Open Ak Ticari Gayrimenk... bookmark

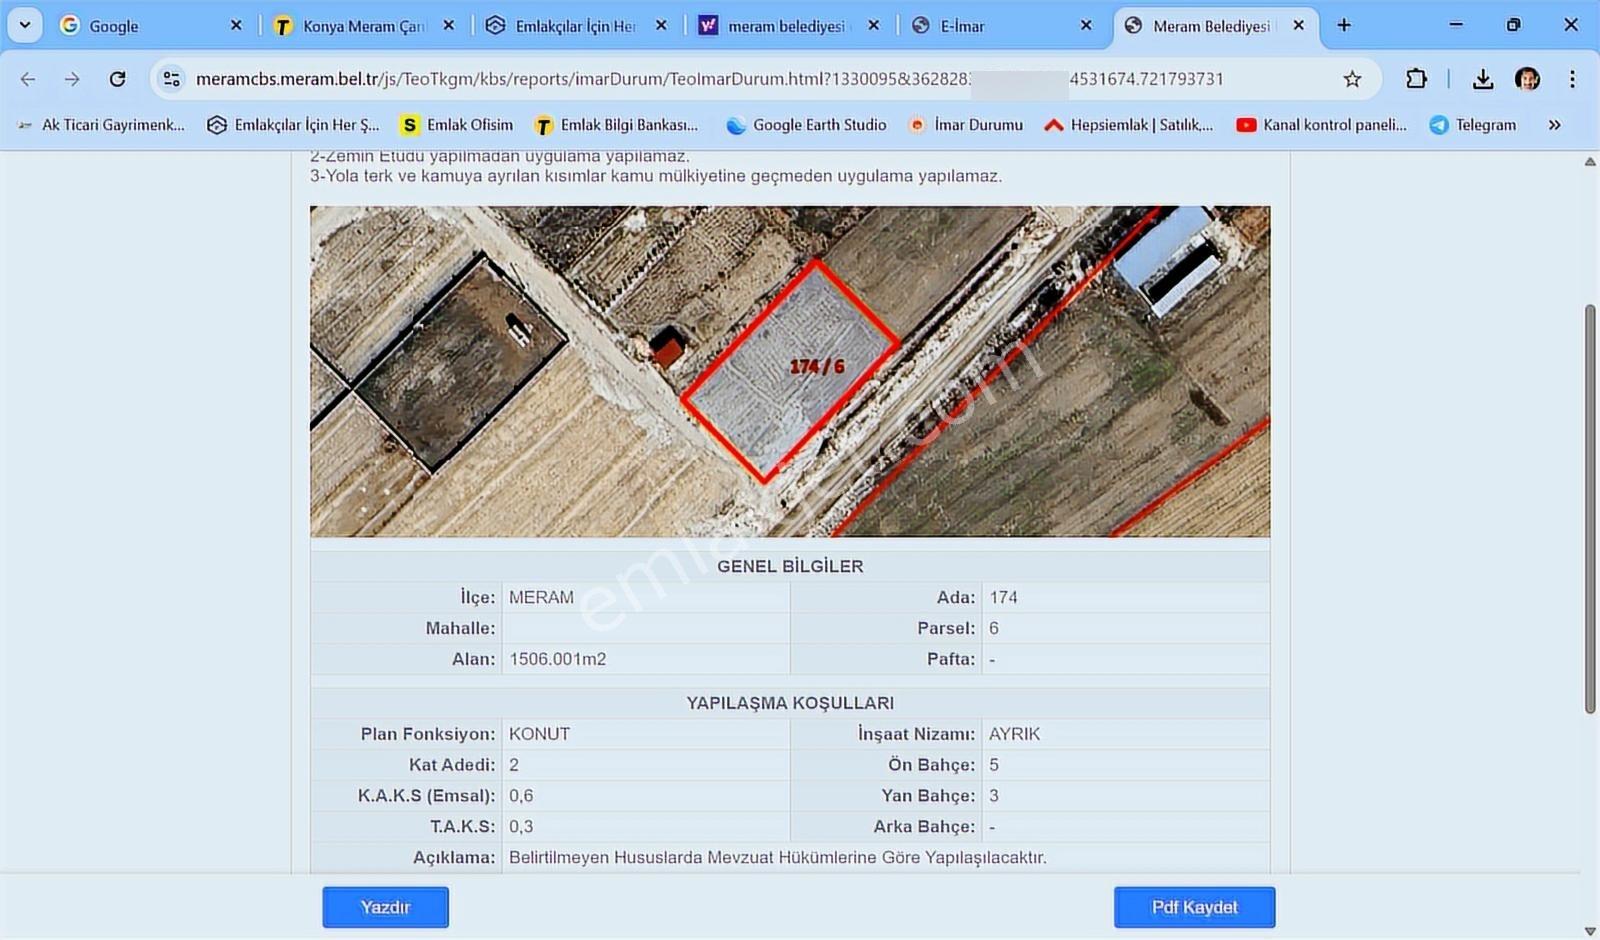pyautogui.click(x=101, y=125)
